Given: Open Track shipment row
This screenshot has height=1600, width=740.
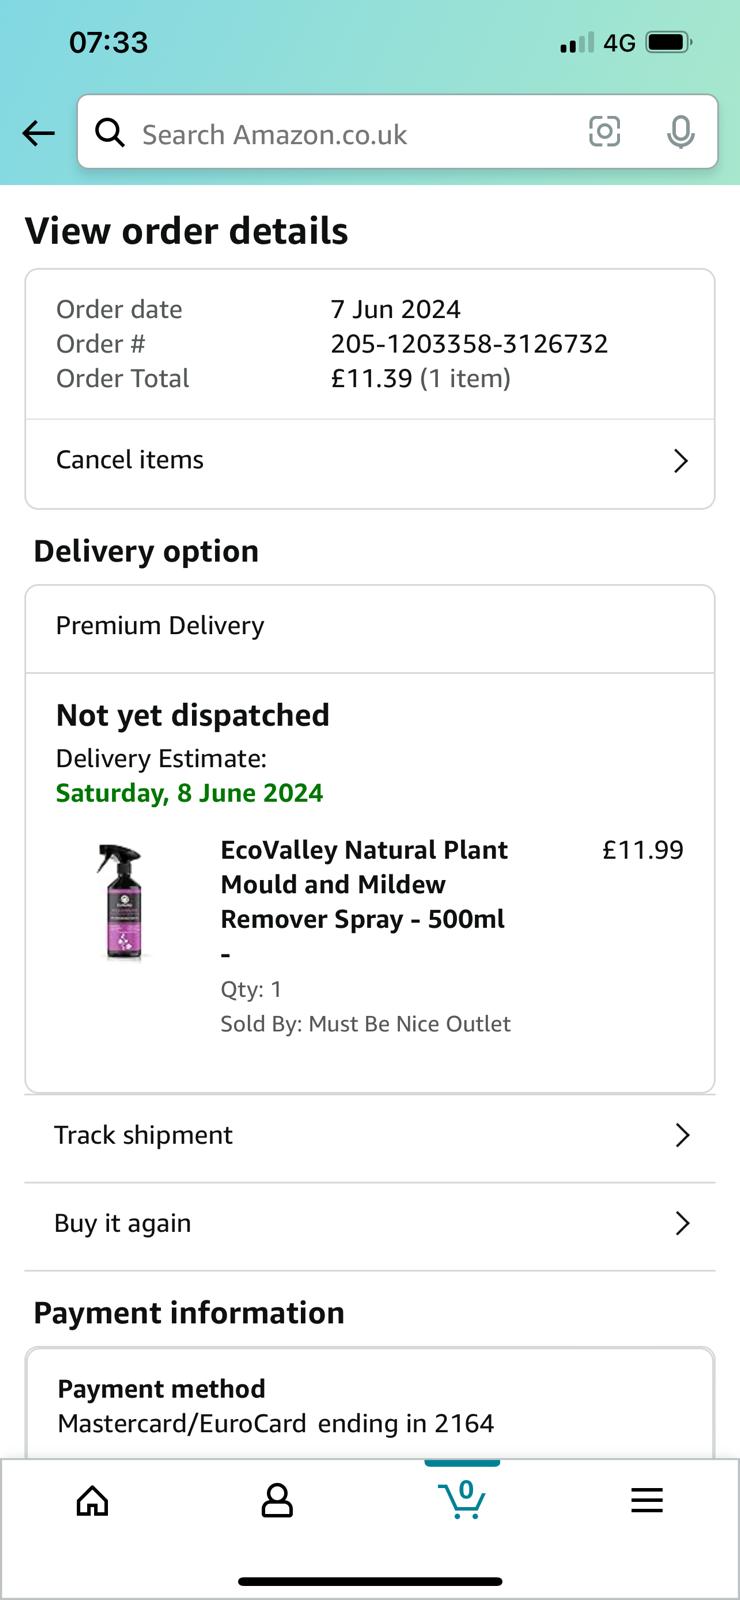Looking at the screenshot, I should [x=370, y=1136].
